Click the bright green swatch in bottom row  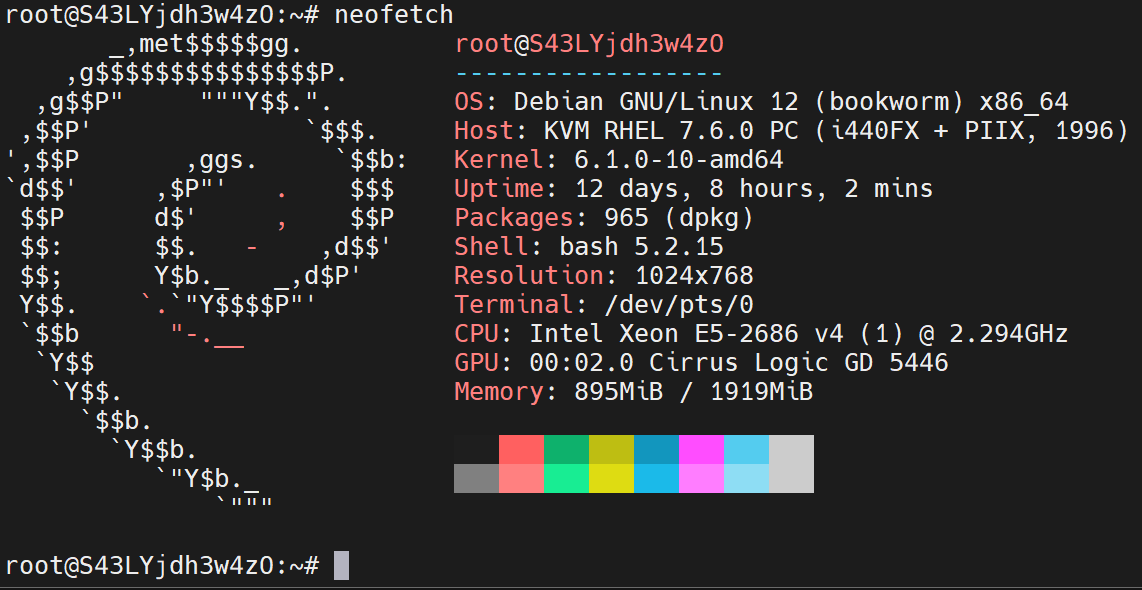(566, 478)
